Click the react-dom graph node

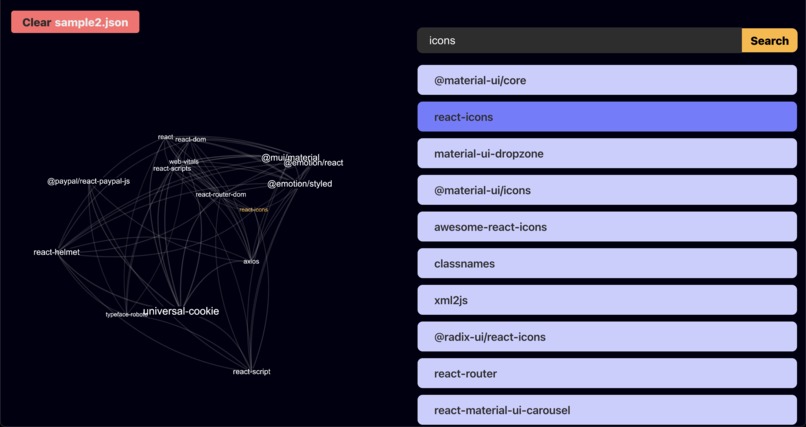click(191, 139)
